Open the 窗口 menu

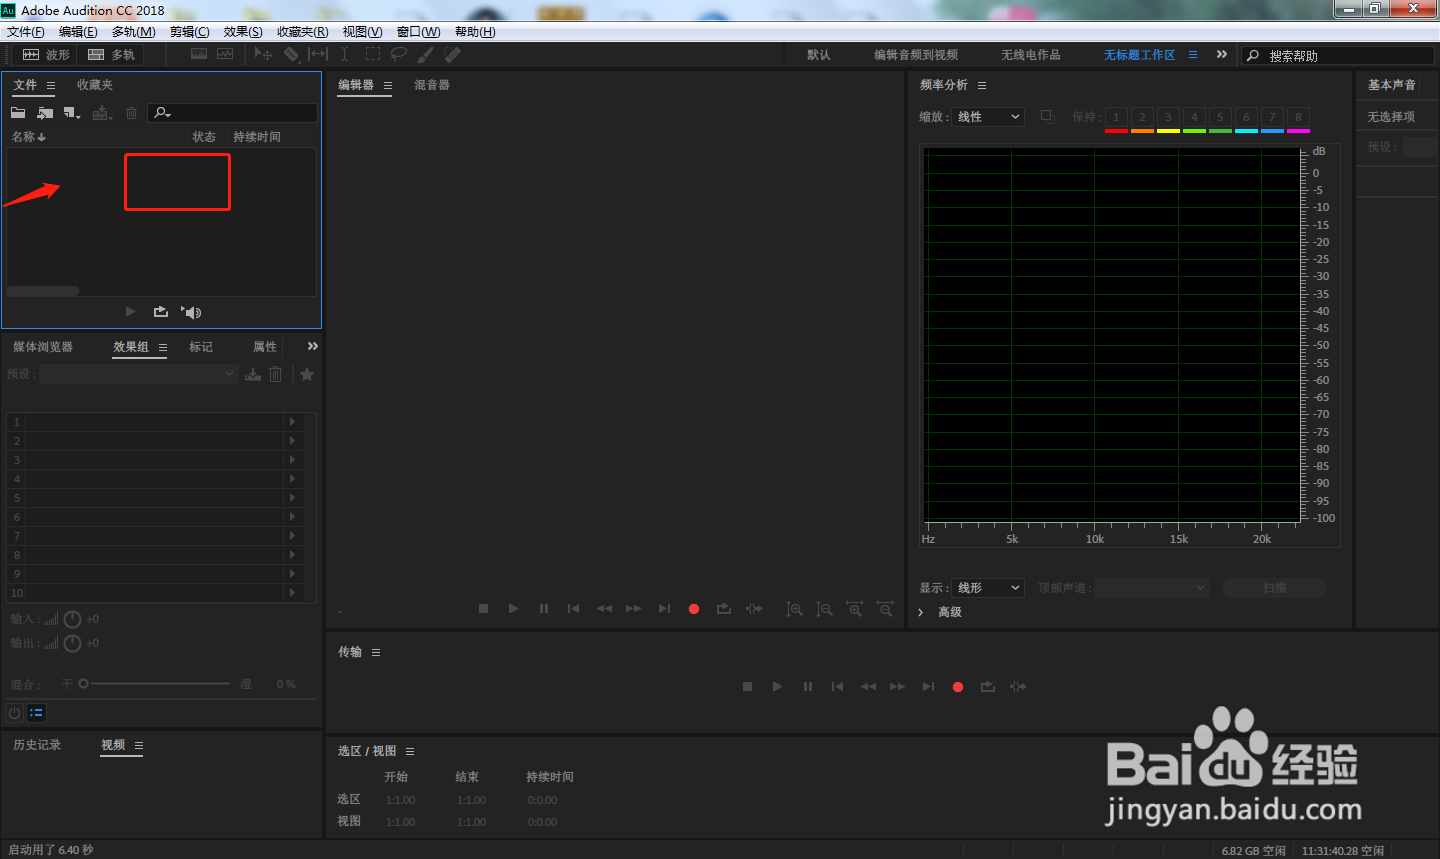(x=418, y=32)
